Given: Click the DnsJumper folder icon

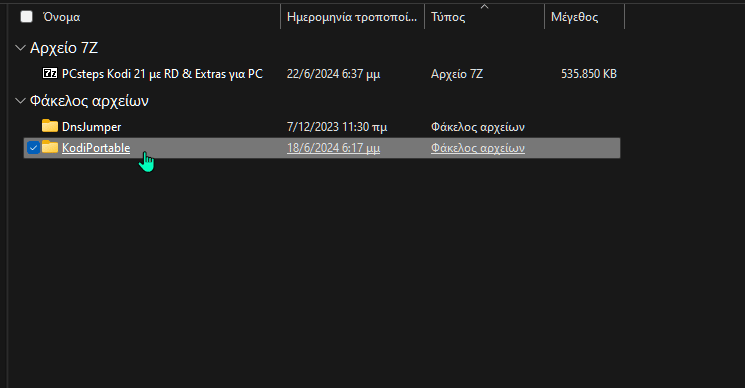Looking at the screenshot, I should [50, 126].
